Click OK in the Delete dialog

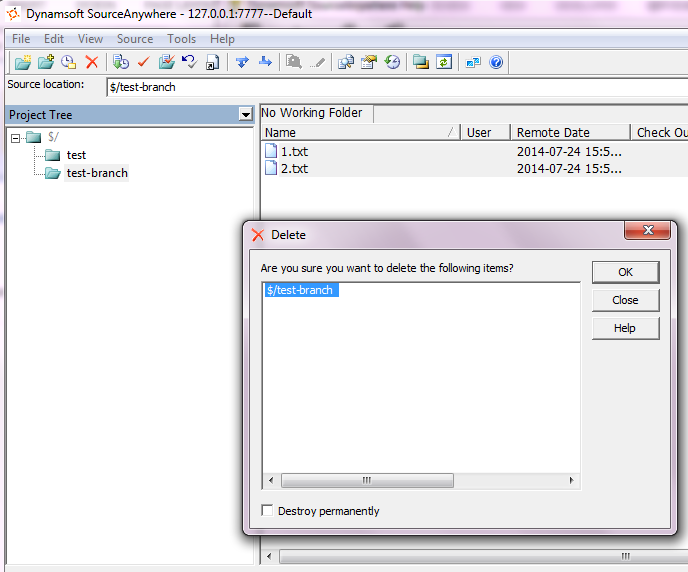pyautogui.click(x=625, y=272)
